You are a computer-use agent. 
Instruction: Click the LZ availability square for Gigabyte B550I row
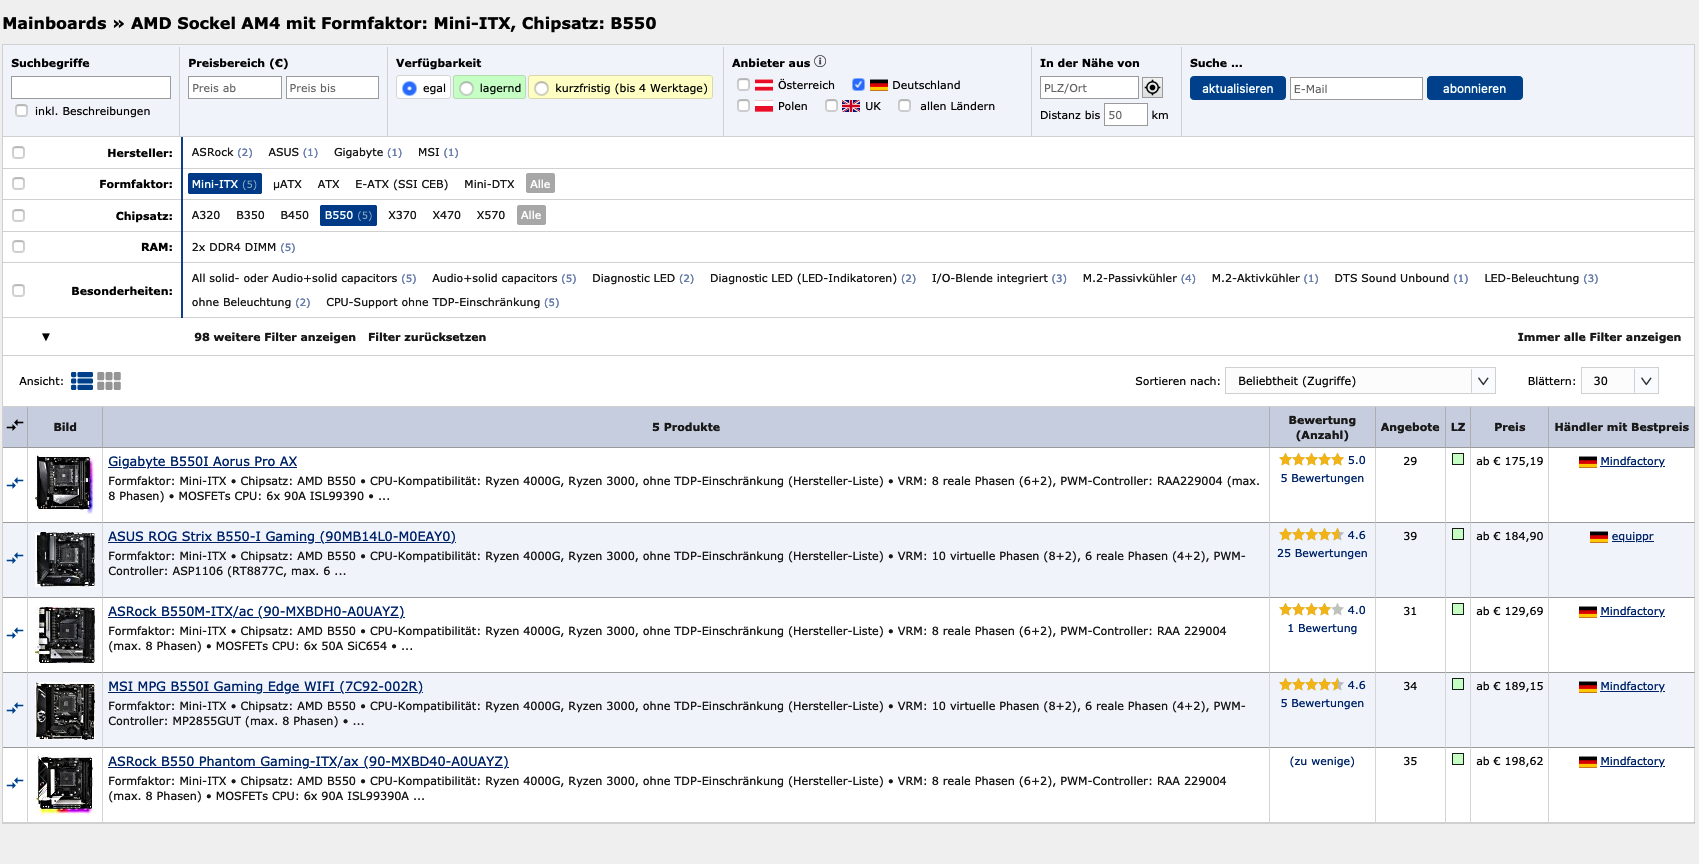pos(1458,459)
